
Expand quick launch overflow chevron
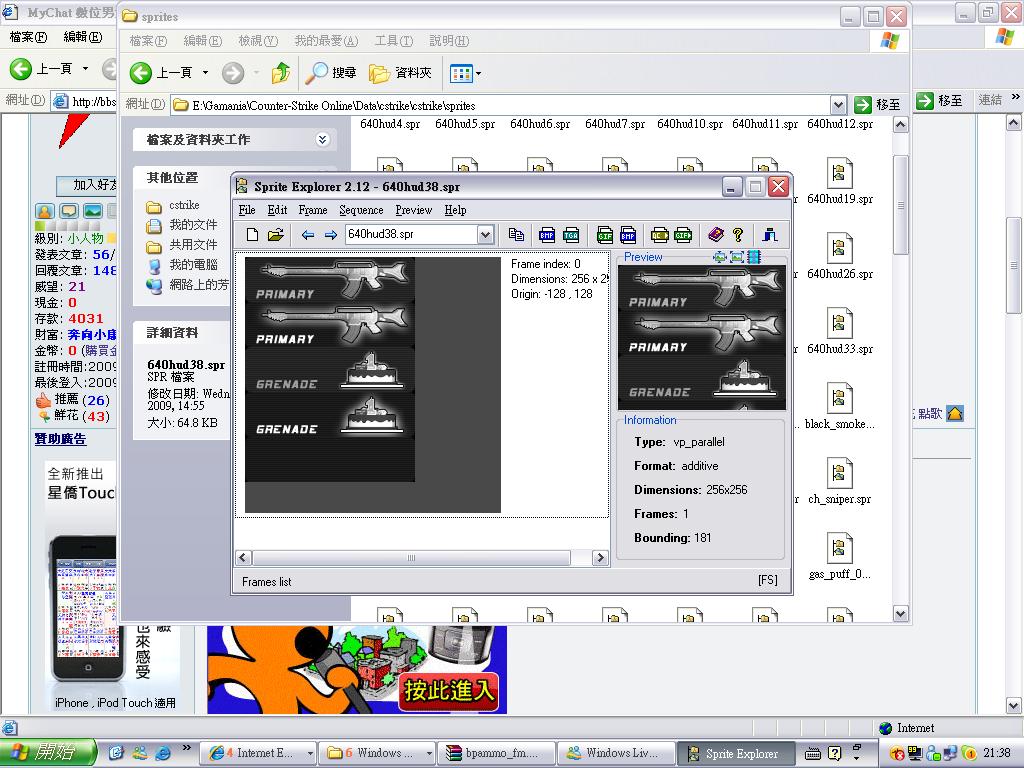pos(187,748)
